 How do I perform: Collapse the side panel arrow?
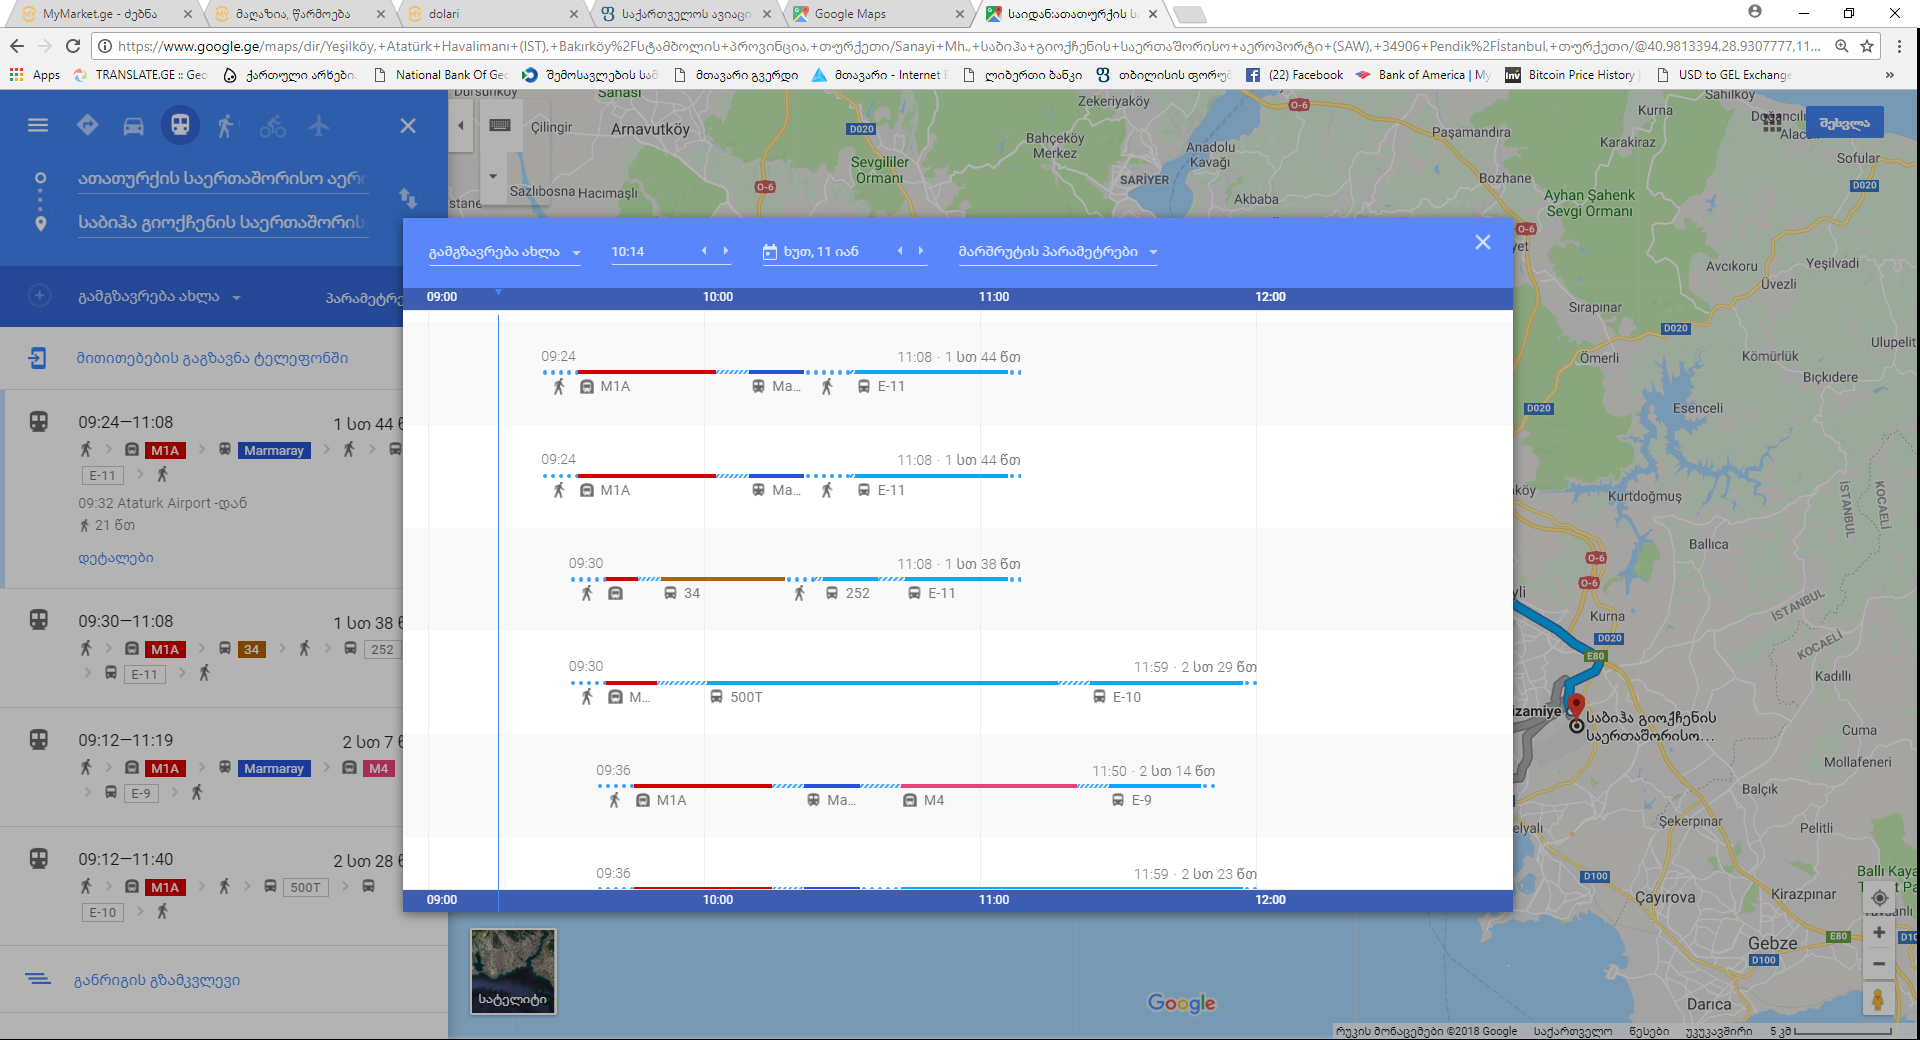tap(460, 125)
